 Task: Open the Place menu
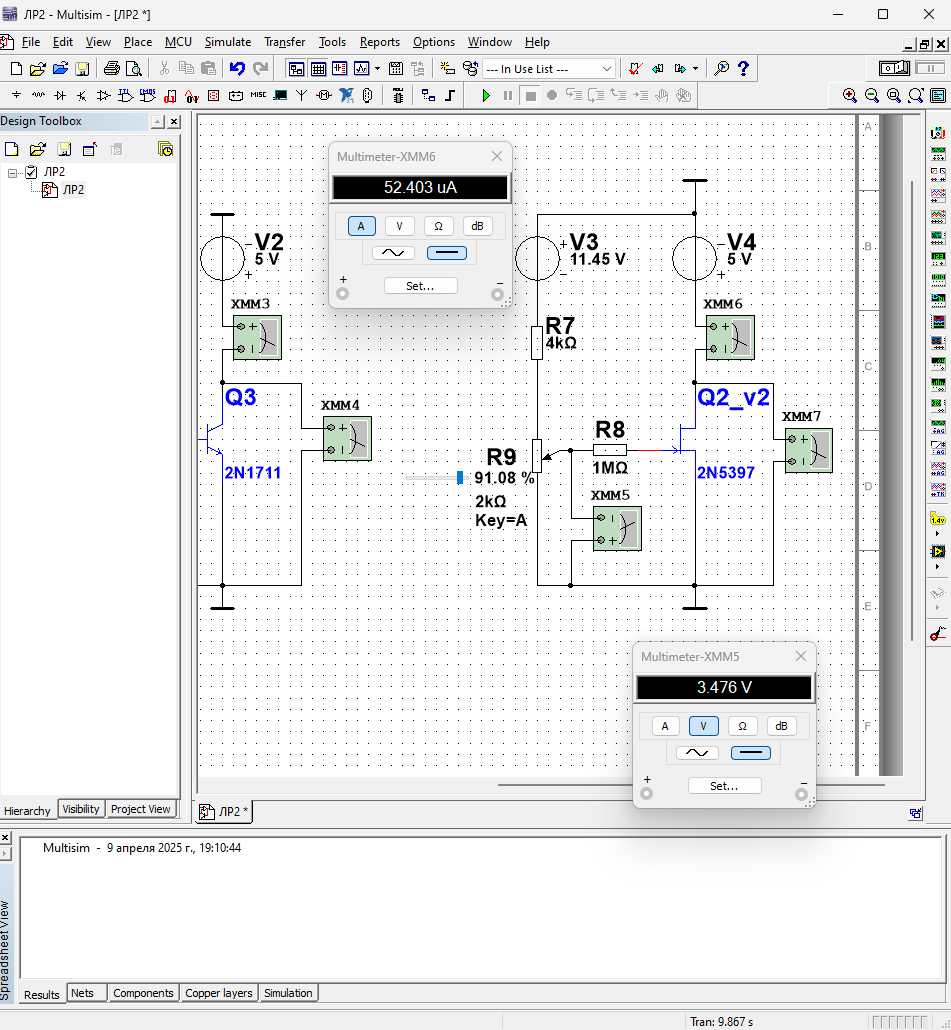138,42
